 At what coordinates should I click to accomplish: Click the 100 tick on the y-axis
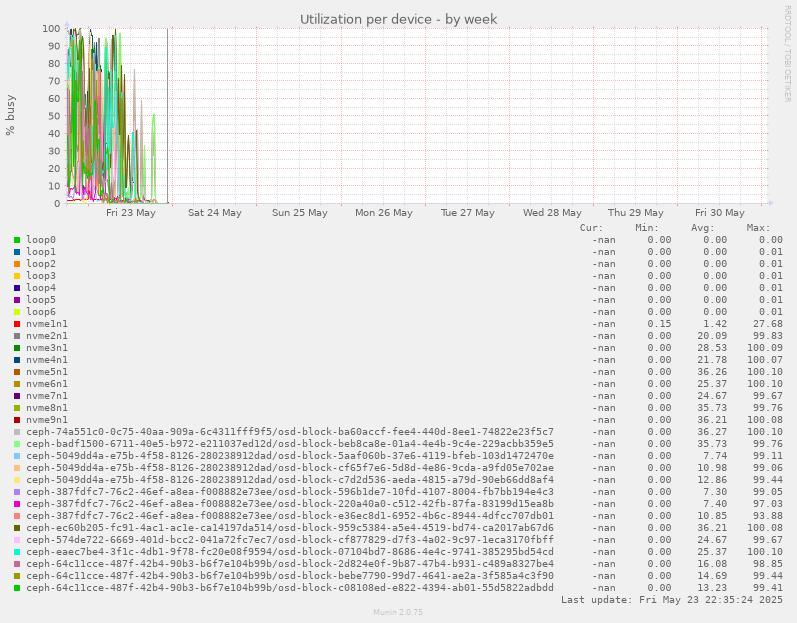pos(51,28)
